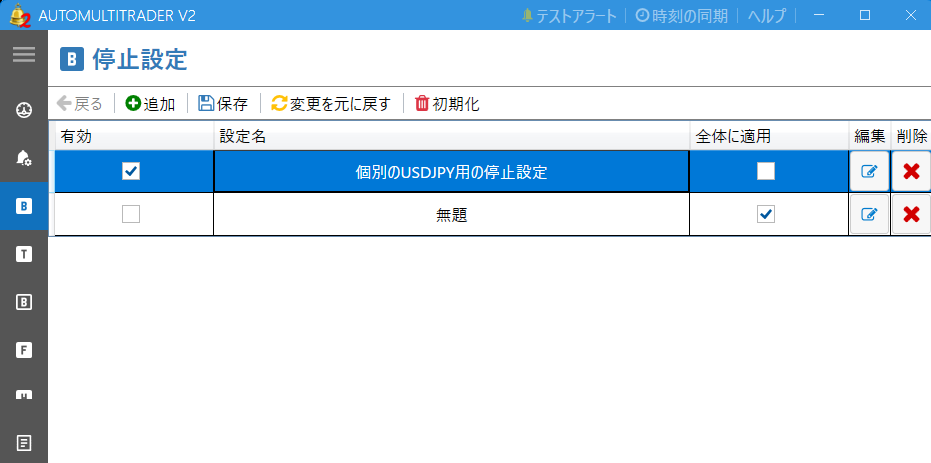Click the 戻る back button
931x463 pixels.
[80, 104]
